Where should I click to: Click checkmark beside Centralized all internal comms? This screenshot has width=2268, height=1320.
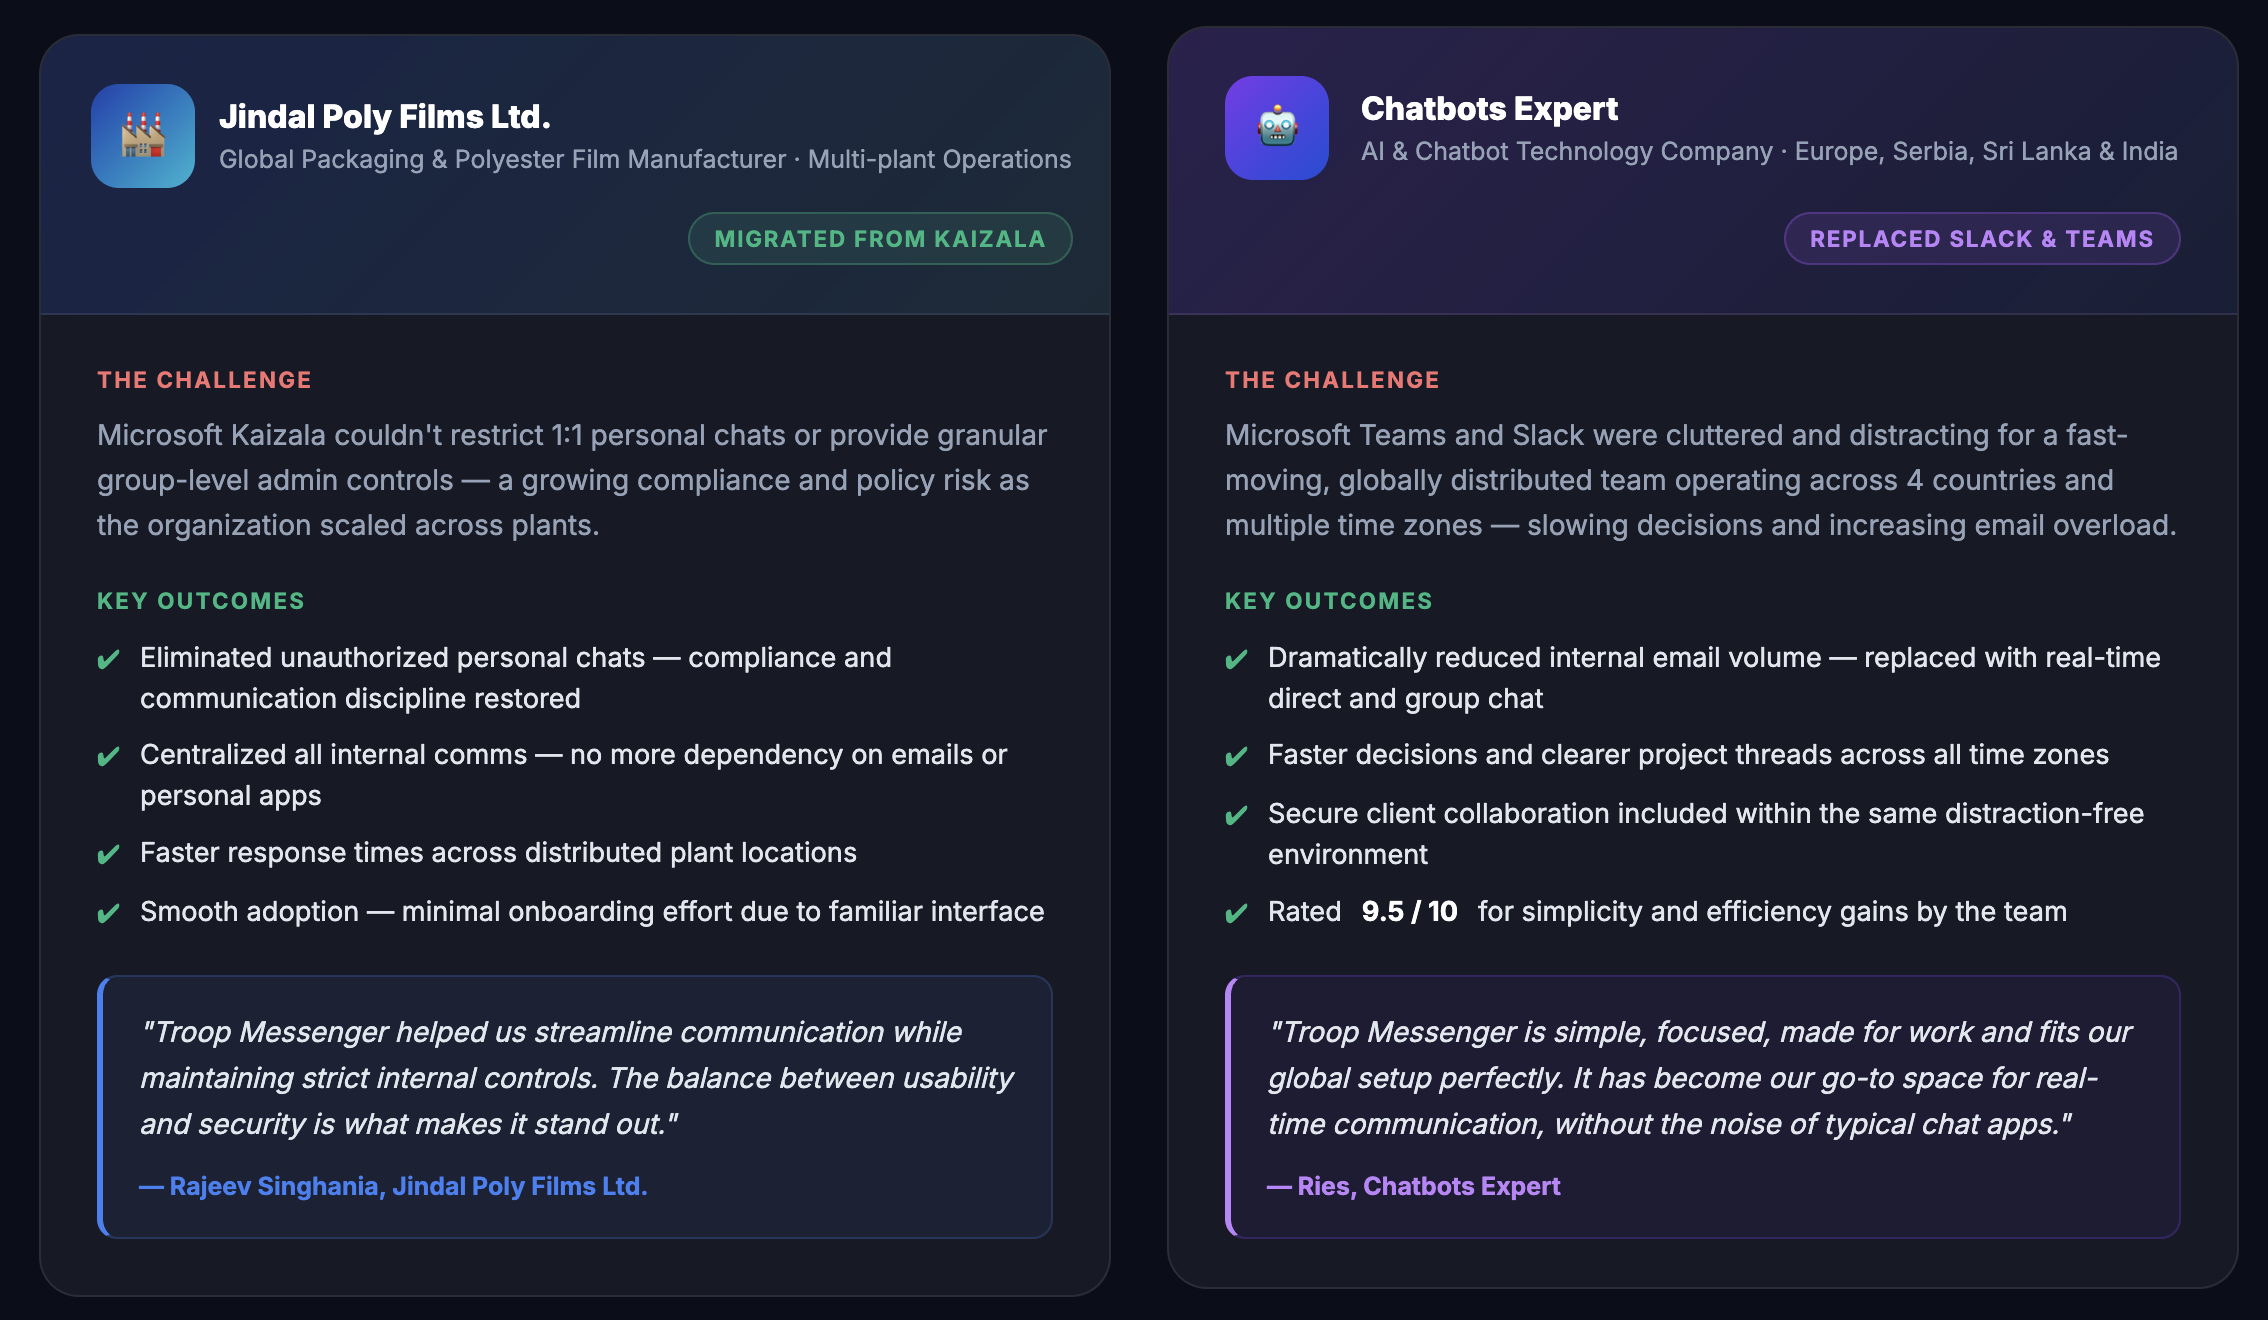coord(109,756)
